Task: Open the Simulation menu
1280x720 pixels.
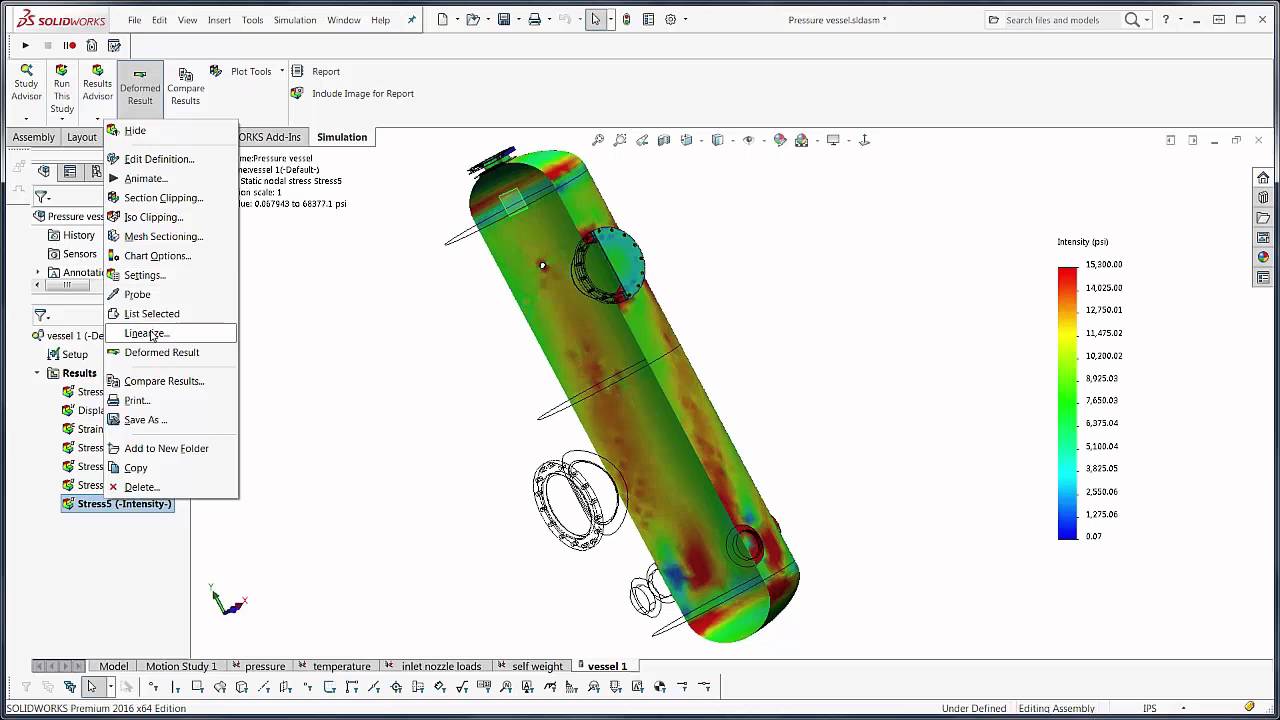Action: tap(295, 20)
